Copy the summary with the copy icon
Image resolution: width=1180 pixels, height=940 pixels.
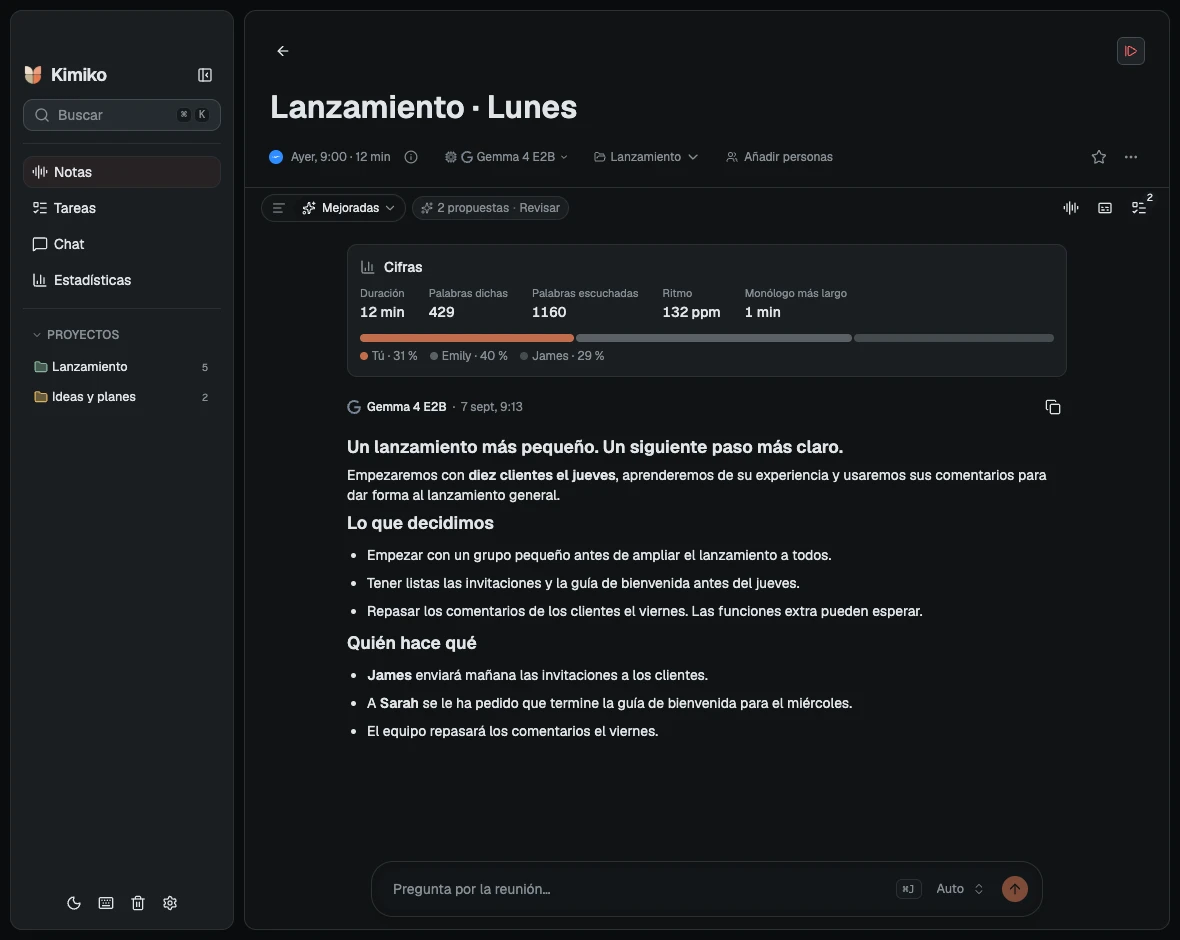pyautogui.click(x=1053, y=407)
